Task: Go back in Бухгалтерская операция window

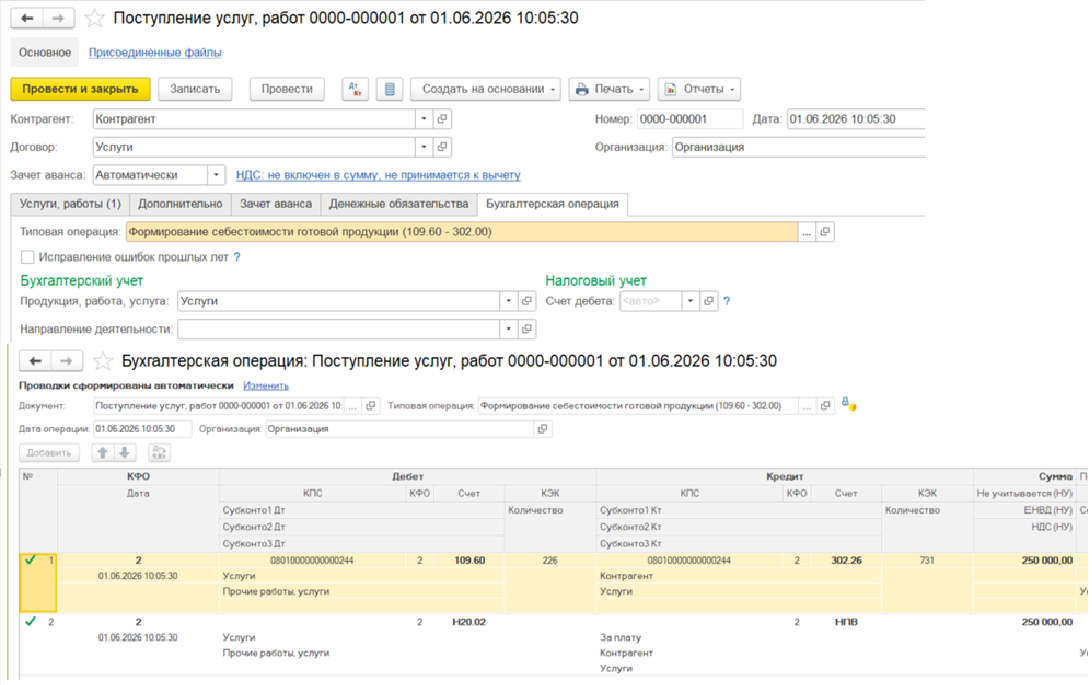Action: tap(36, 361)
